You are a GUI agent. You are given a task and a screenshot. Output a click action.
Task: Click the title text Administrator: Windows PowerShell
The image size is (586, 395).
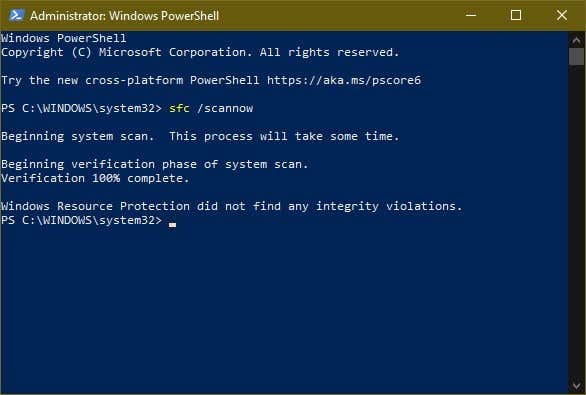click(124, 16)
